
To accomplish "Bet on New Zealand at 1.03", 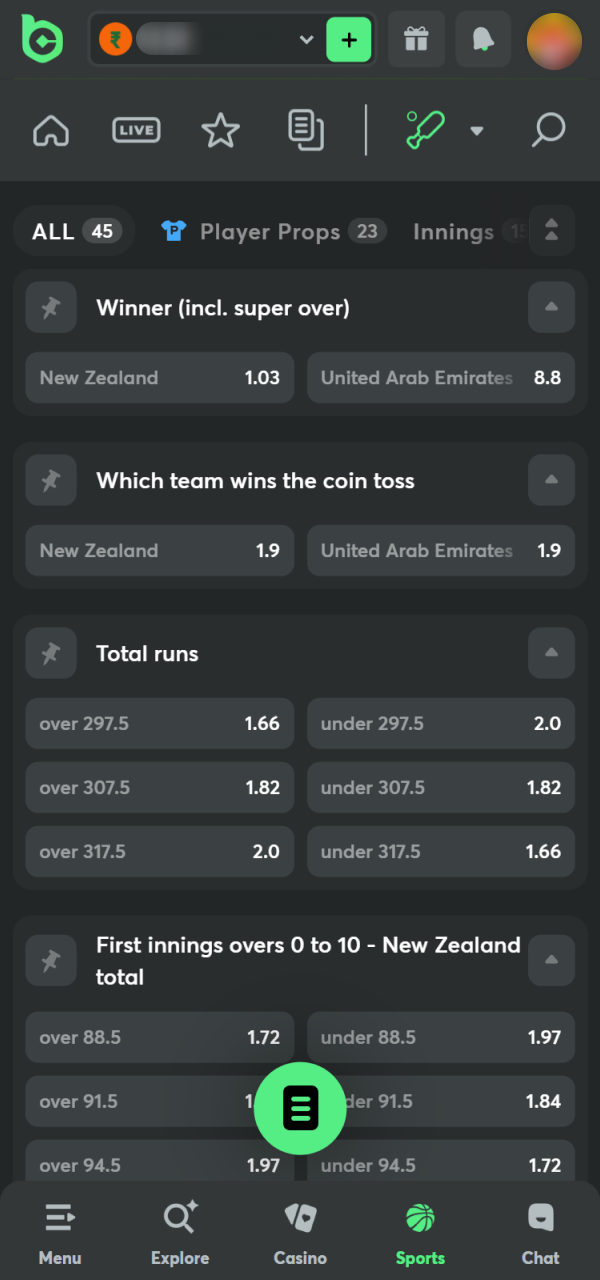I will (159, 377).
